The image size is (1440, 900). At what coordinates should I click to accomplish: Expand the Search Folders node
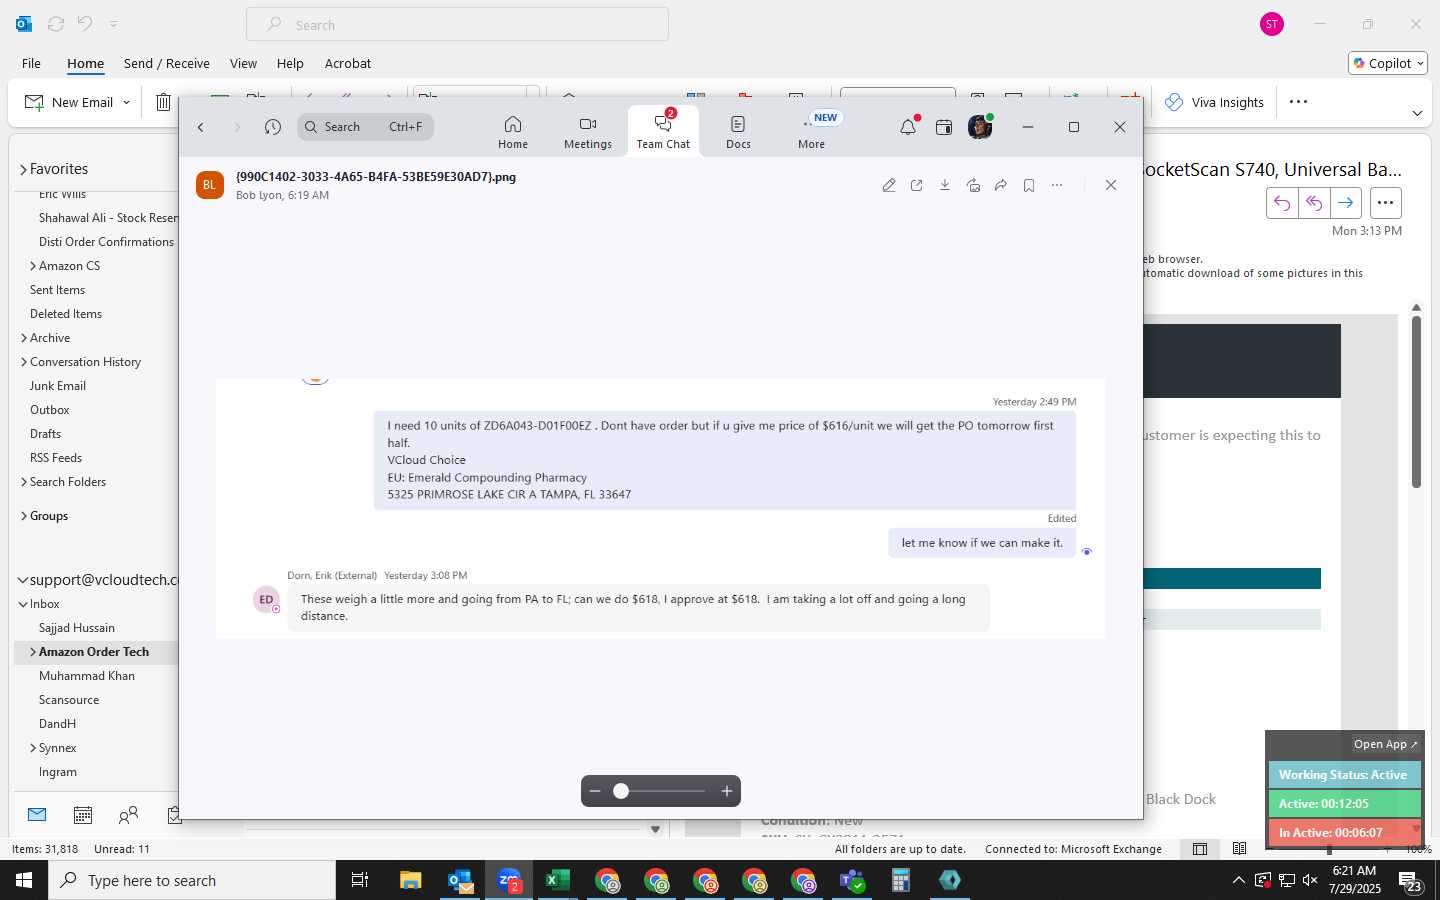click(x=24, y=482)
